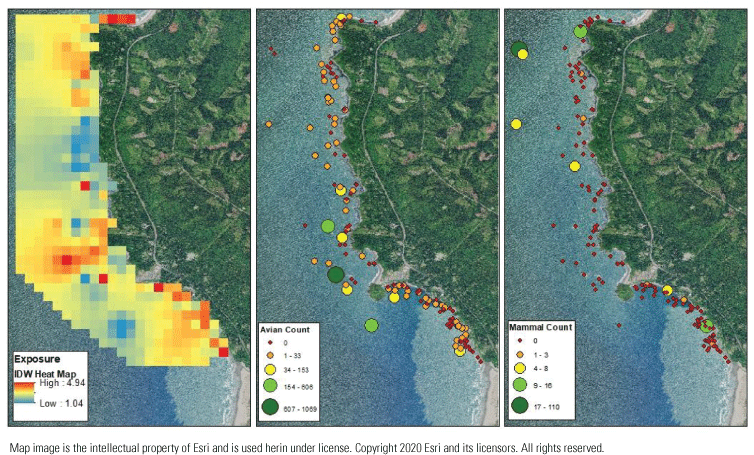Viewport: 754px width, 455px height.
Task: Click the 17 - 110 mammal legend symbol
Action: (518, 407)
